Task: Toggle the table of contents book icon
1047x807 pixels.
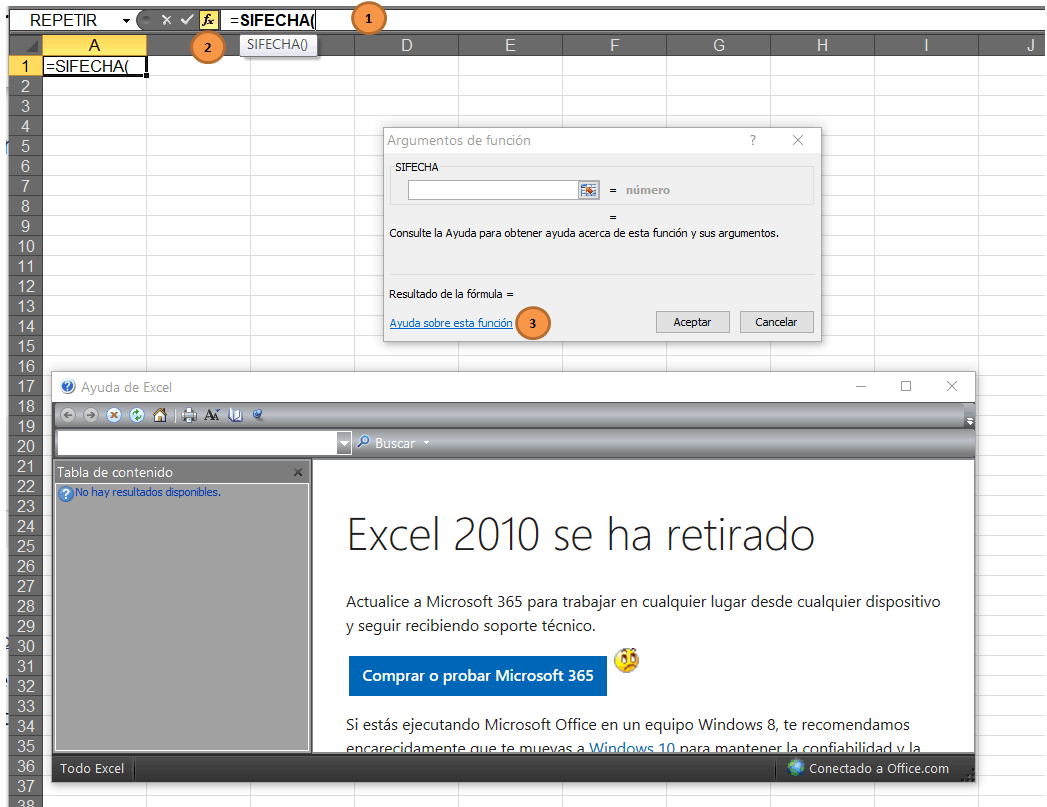Action: coord(235,415)
